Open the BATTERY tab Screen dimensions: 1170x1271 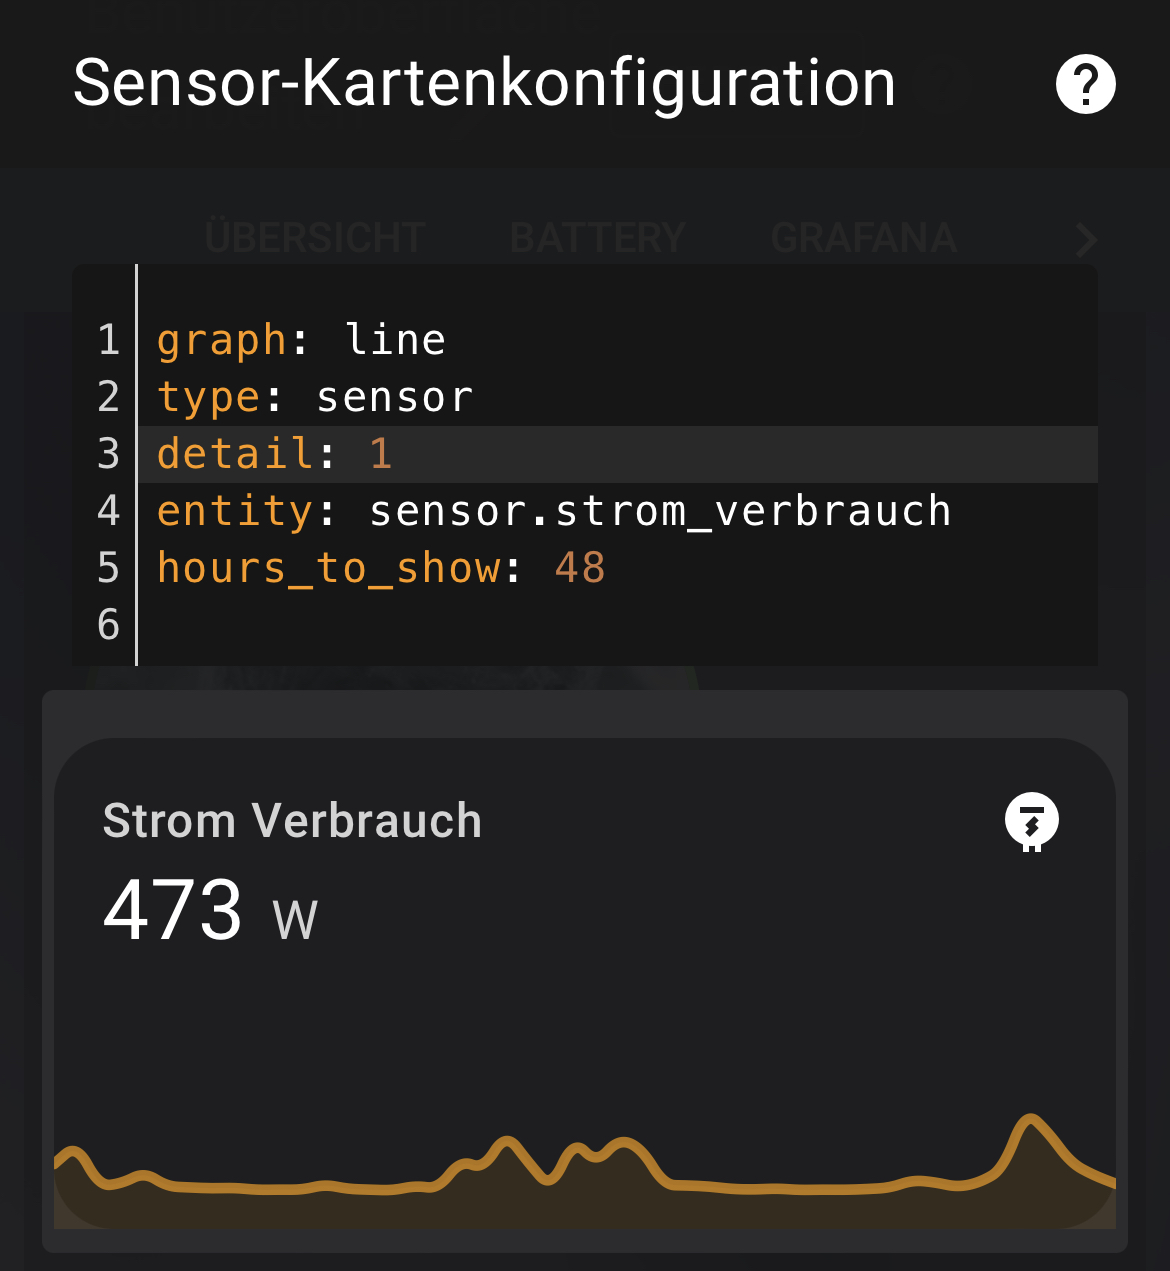[597, 239]
